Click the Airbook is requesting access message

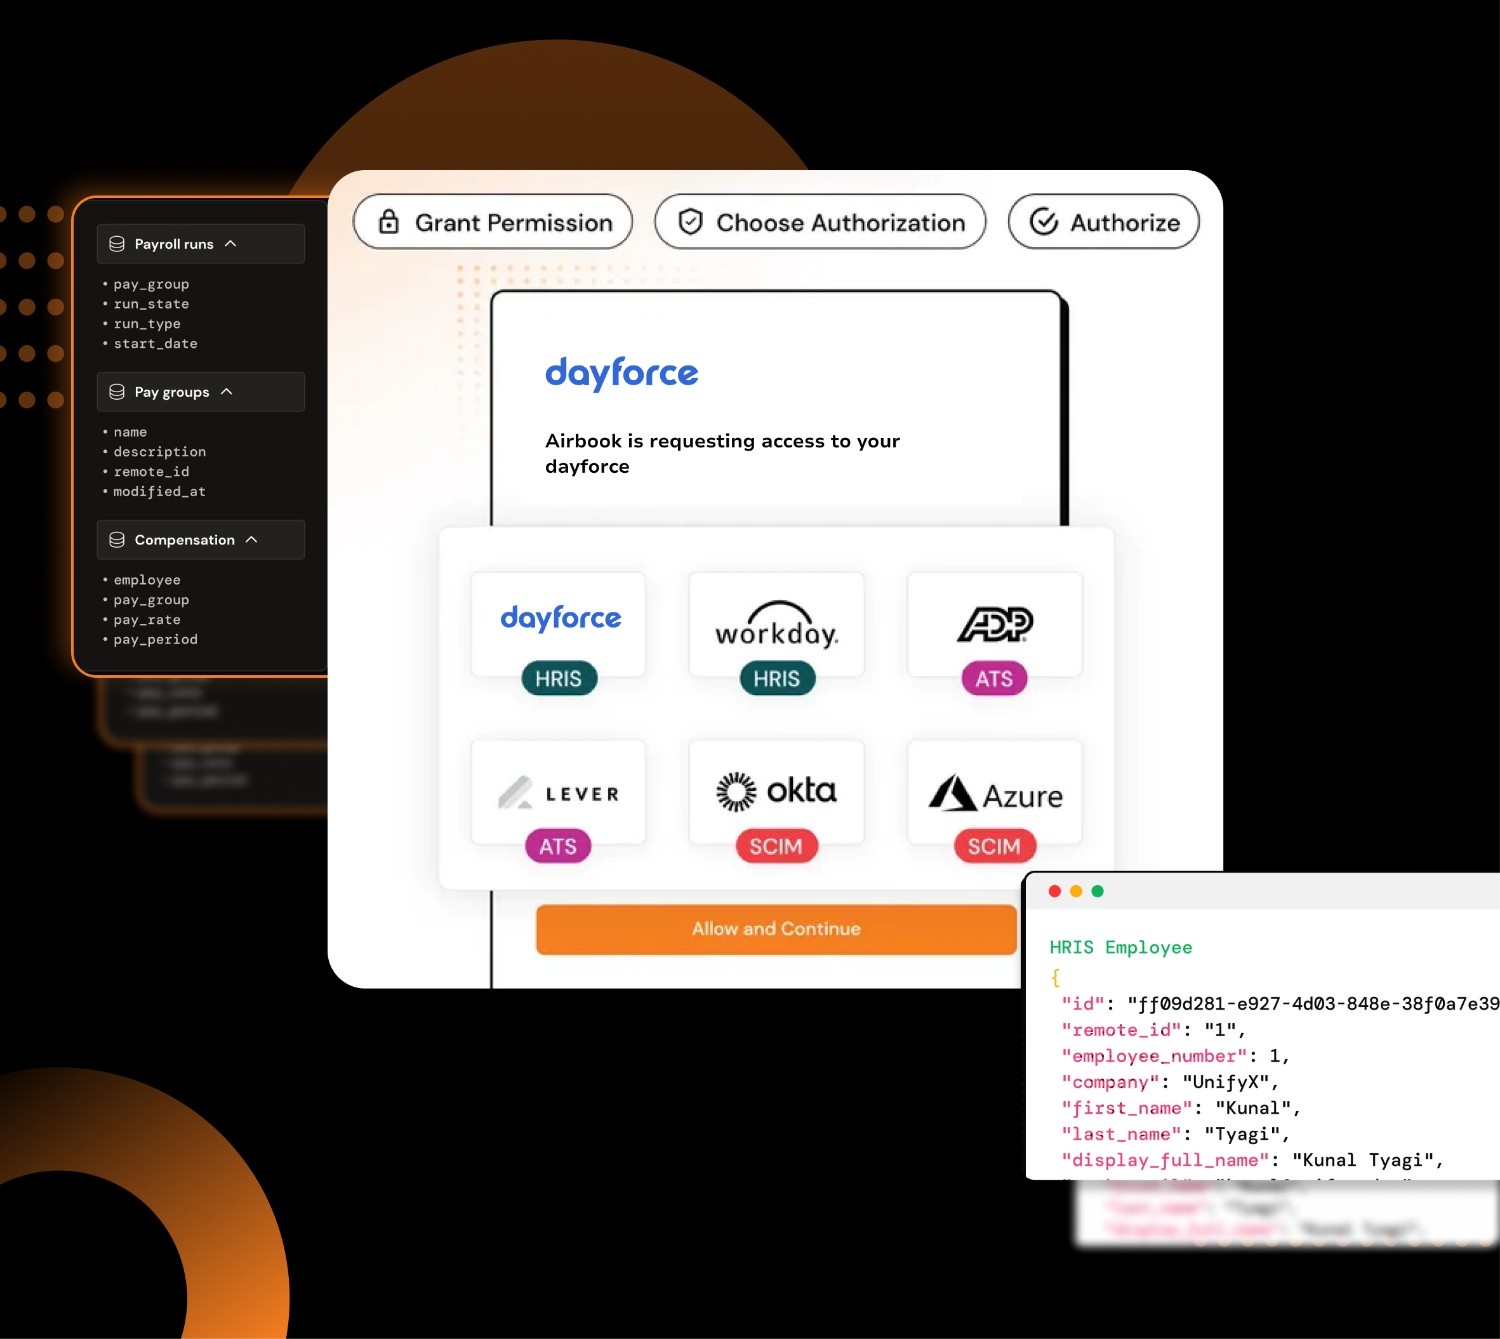(x=722, y=453)
